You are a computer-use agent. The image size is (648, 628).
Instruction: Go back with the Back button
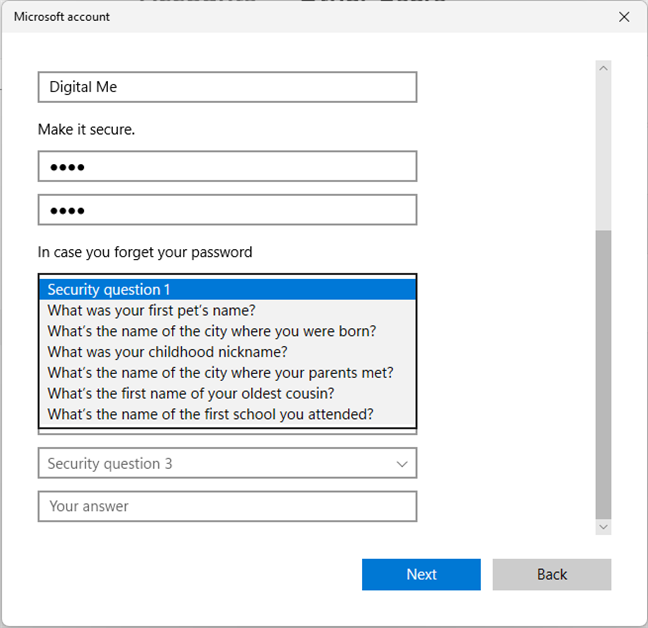tap(551, 574)
